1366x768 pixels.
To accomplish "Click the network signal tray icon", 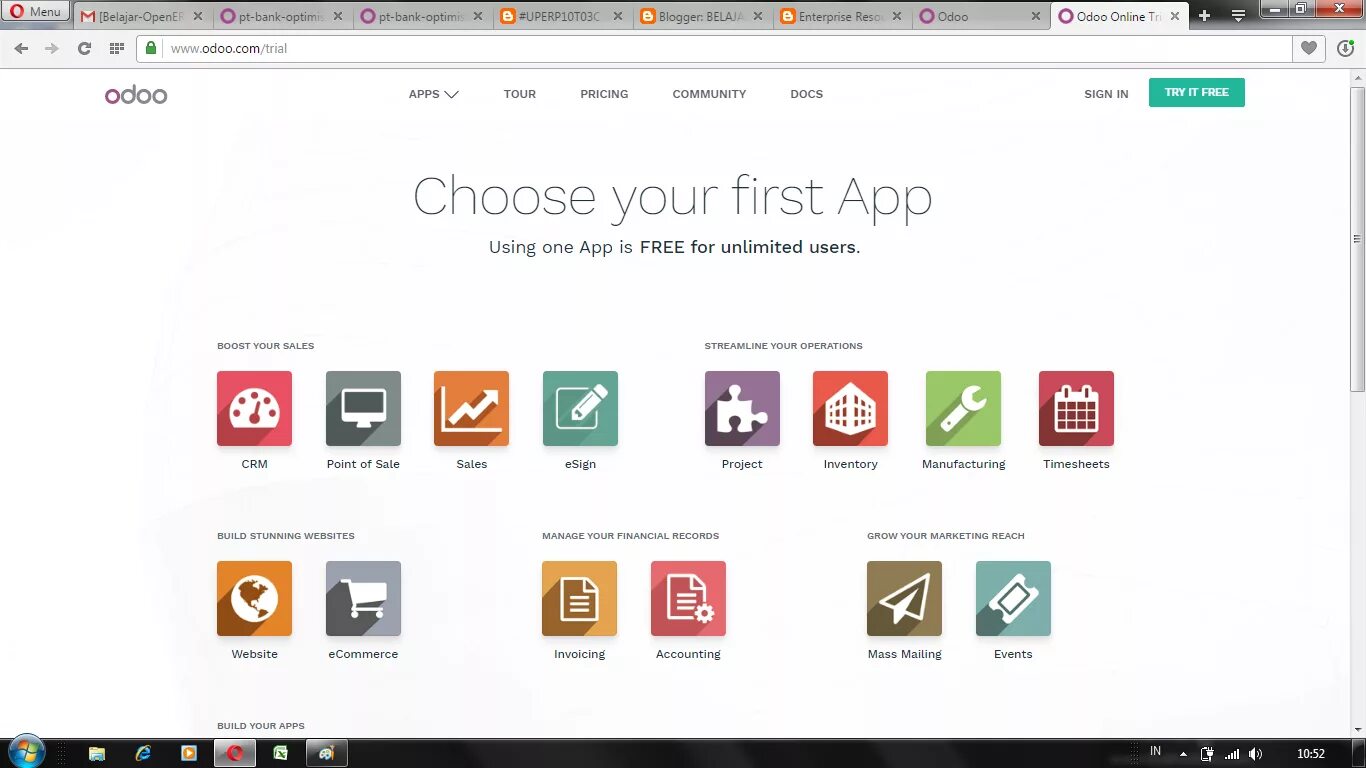I will point(1232,754).
